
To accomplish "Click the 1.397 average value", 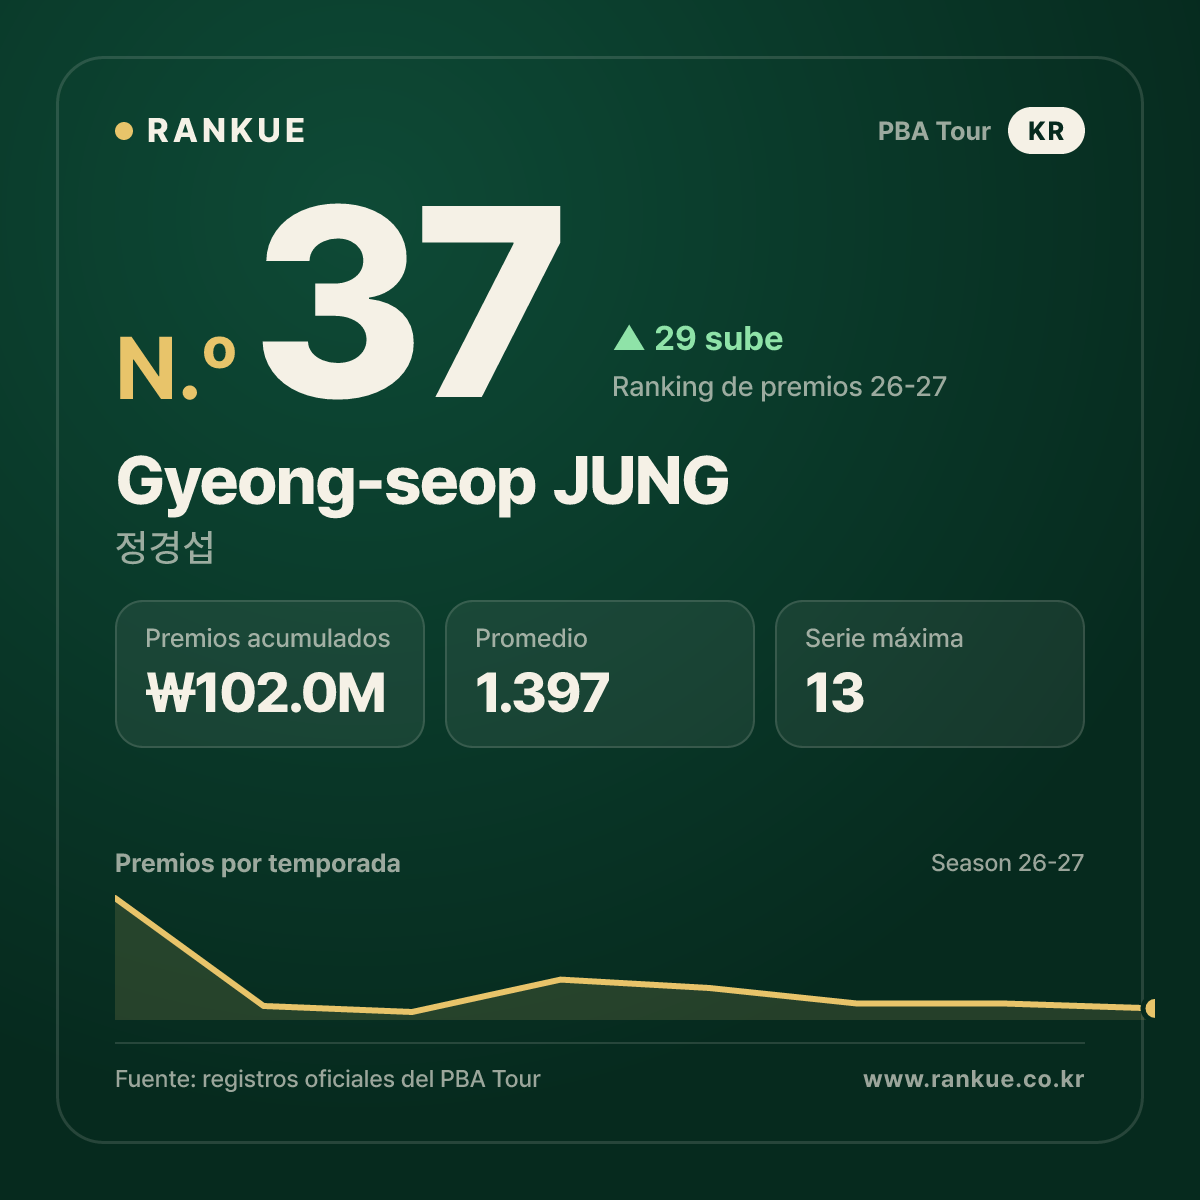I will pos(542,693).
